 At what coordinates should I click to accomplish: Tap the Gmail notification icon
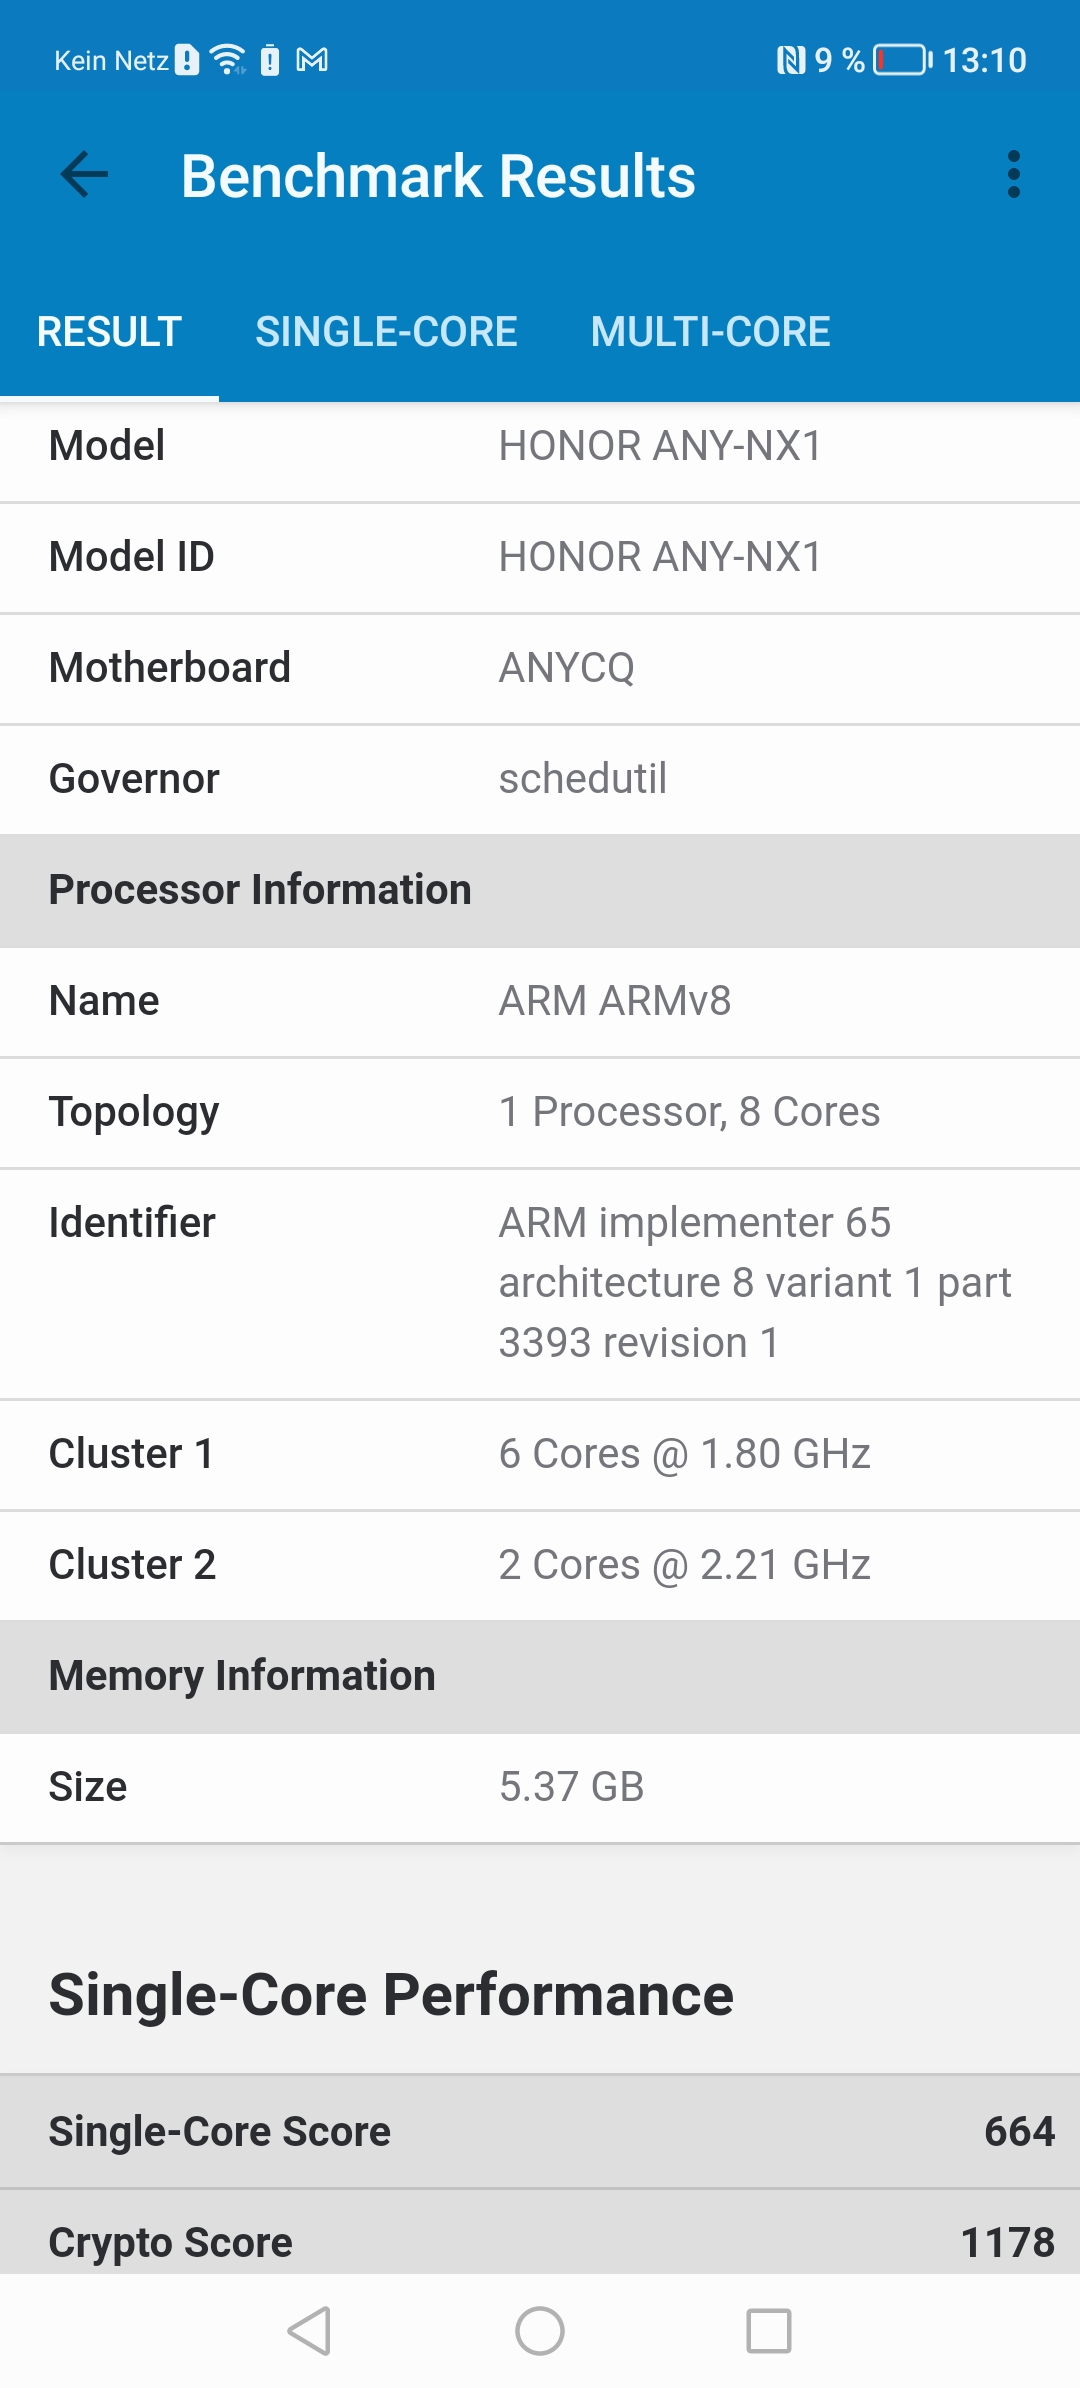[312, 60]
